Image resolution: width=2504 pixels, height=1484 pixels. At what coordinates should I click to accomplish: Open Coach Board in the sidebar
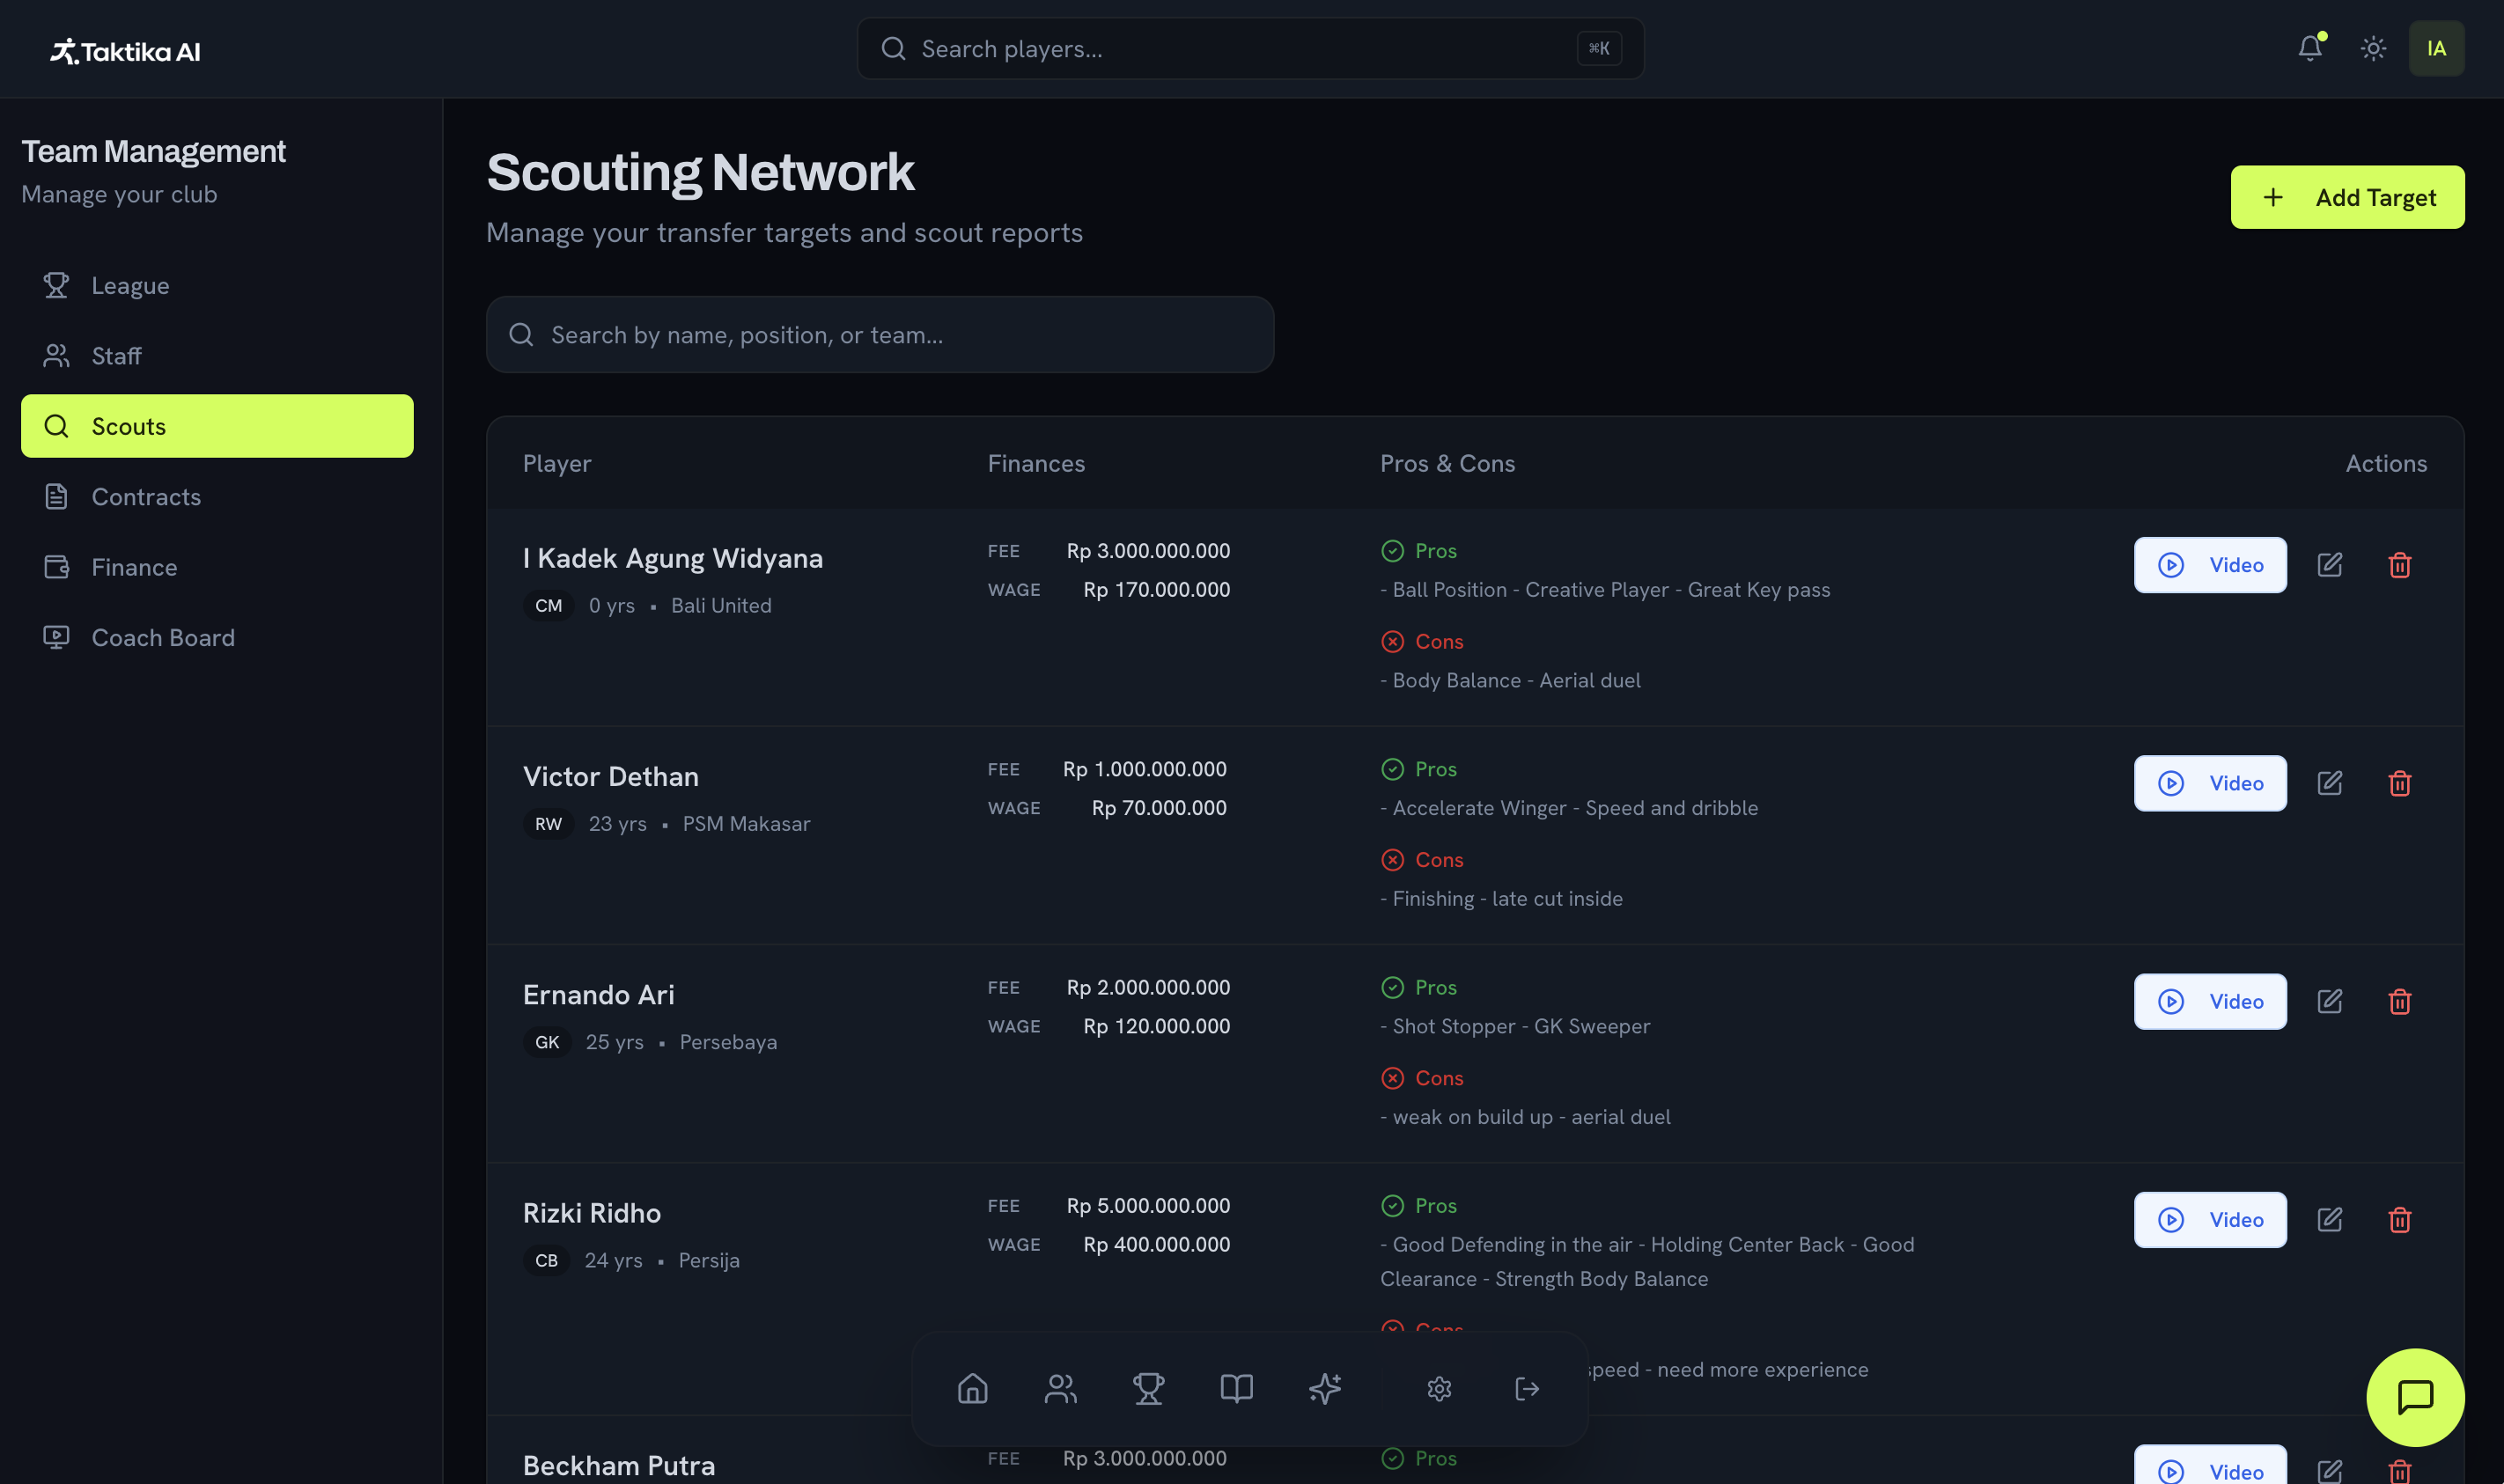(x=217, y=637)
